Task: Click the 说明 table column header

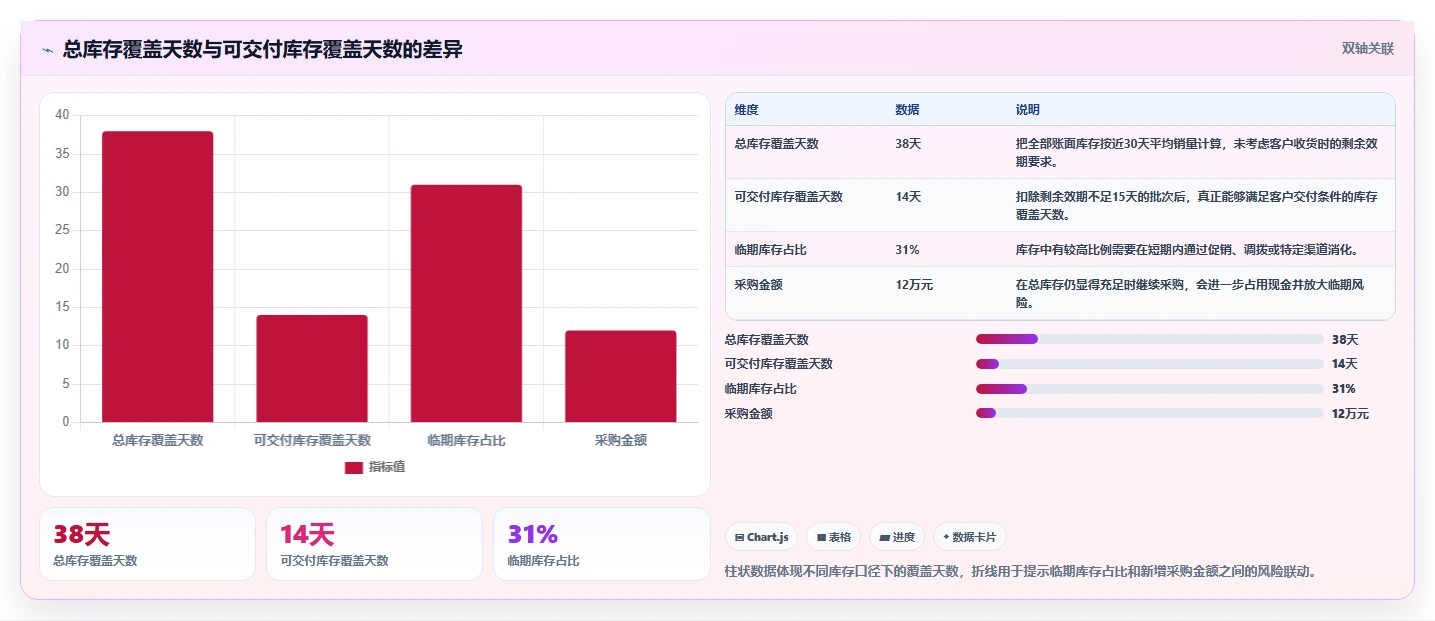Action: tap(1027, 110)
